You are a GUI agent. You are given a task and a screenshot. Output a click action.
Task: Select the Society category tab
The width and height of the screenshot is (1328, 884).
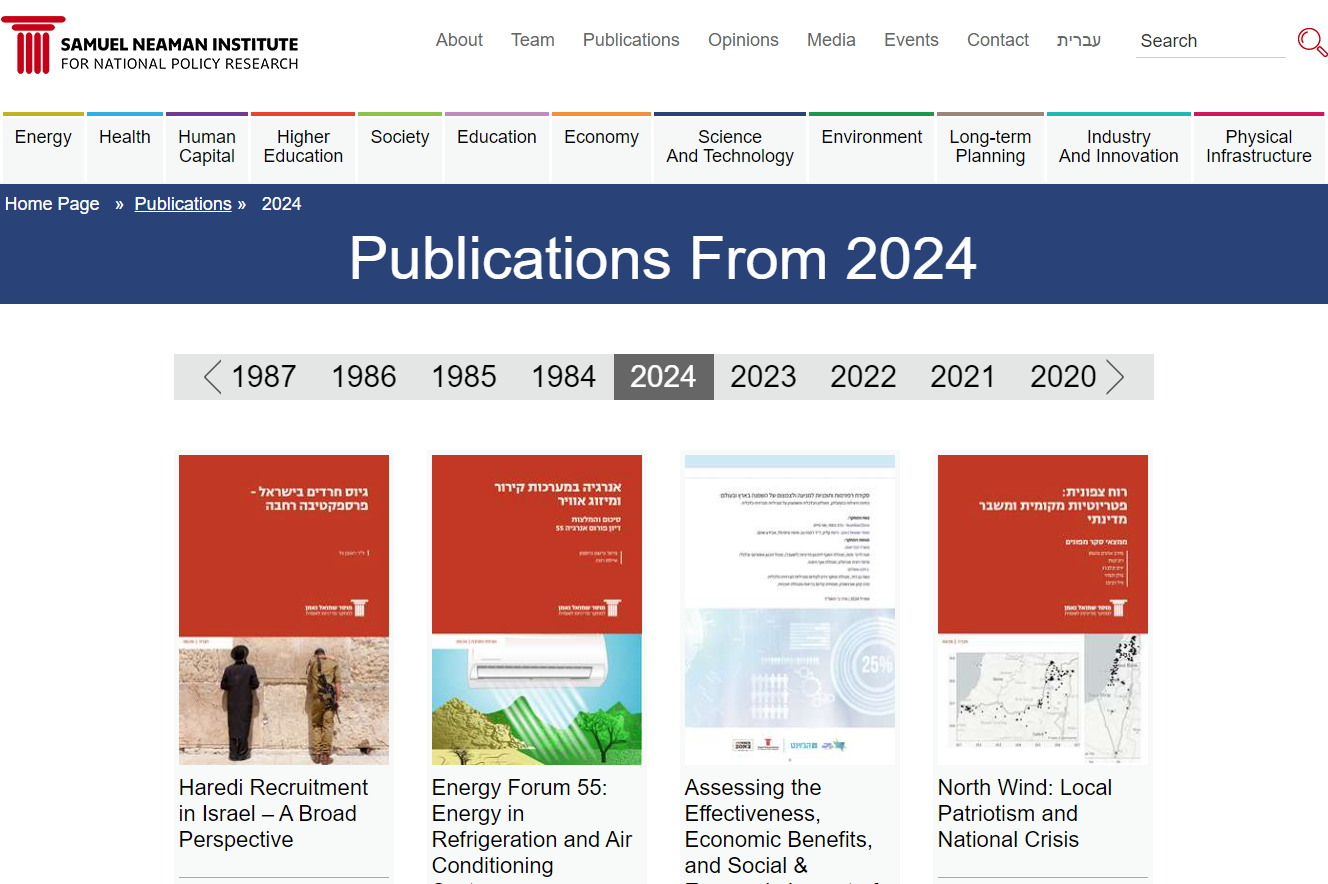pyautogui.click(x=400, y=147)
